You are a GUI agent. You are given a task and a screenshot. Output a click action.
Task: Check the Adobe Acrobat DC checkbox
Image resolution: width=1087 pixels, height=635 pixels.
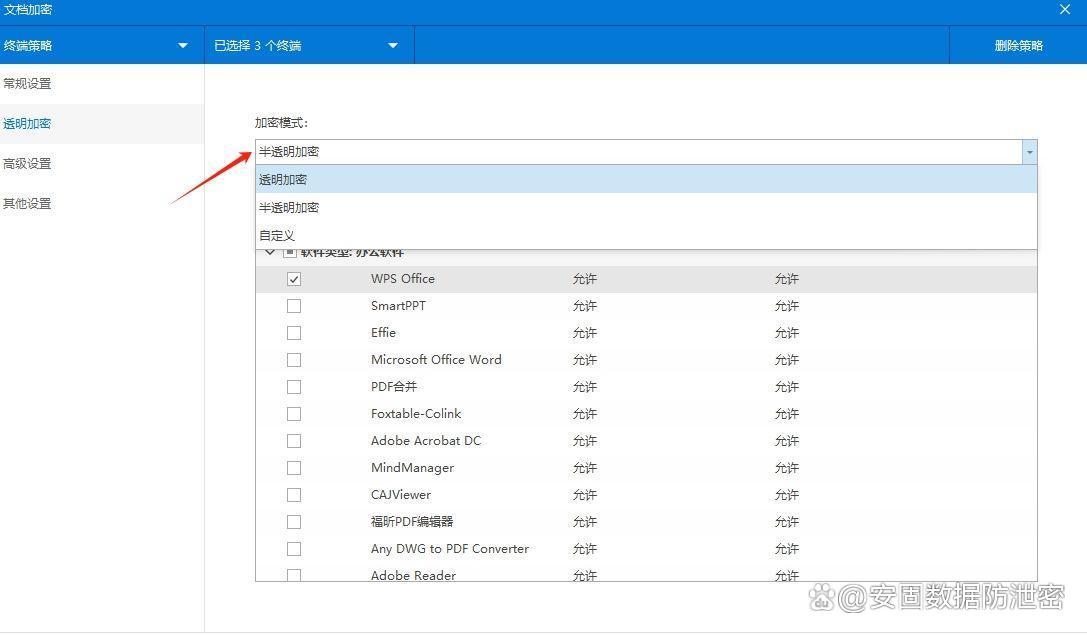(294, 441)
